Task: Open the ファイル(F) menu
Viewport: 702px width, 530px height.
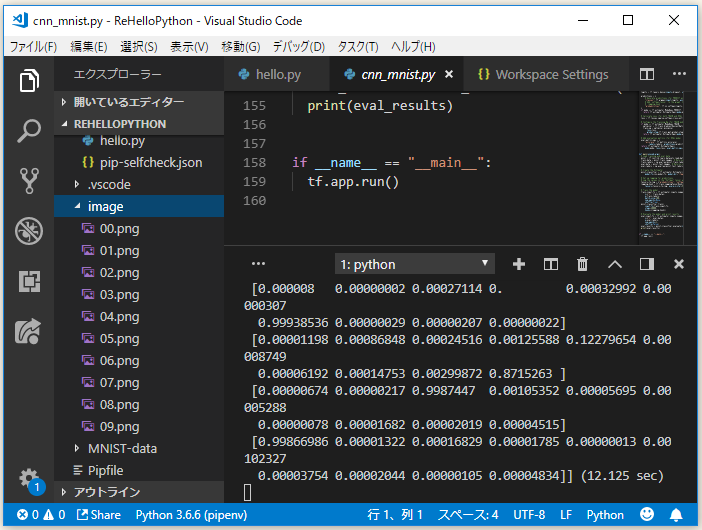Action: click(33, 47)
